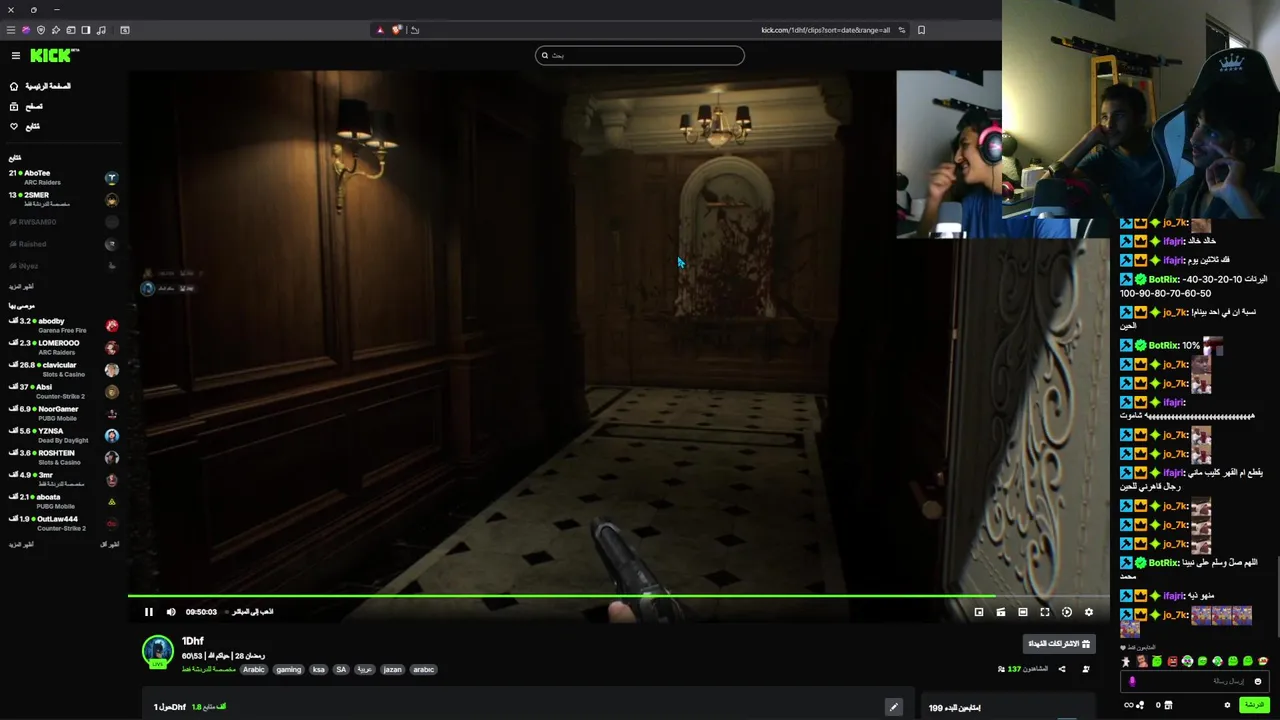Send message with the green chat button
The height and width of the screenshot is (720, 1280).
pyautogui.click(x=1254, y=705)
